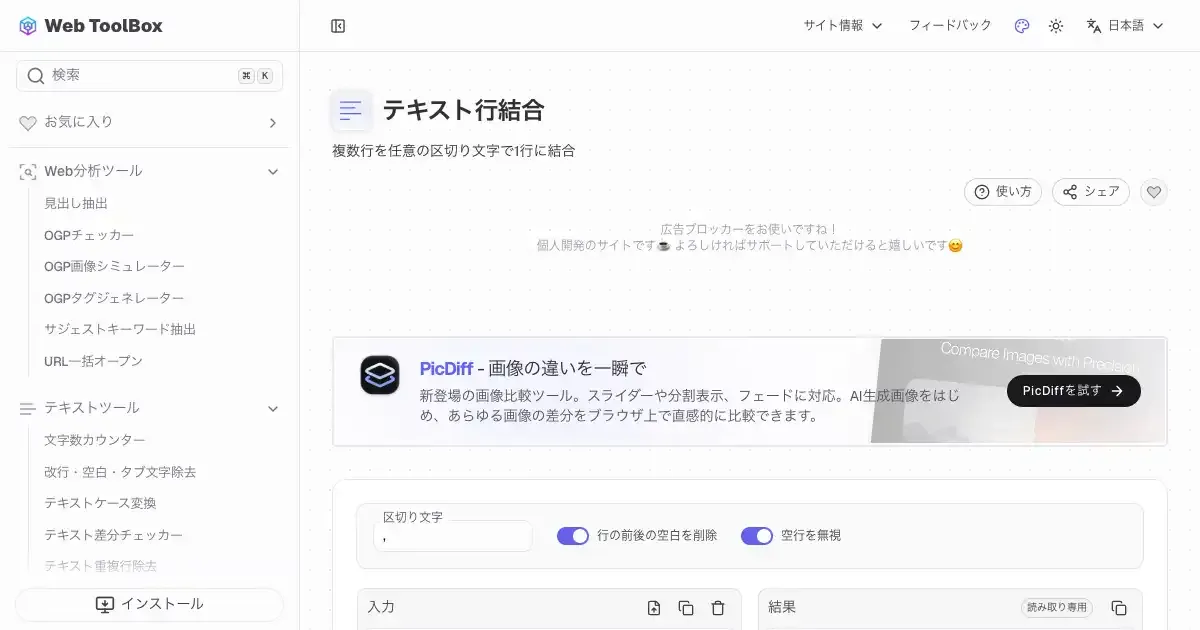The height and width of the screenshot is (630, 1200).
Task: Click the Web ToolBox logo
Action: coord(91,26)
